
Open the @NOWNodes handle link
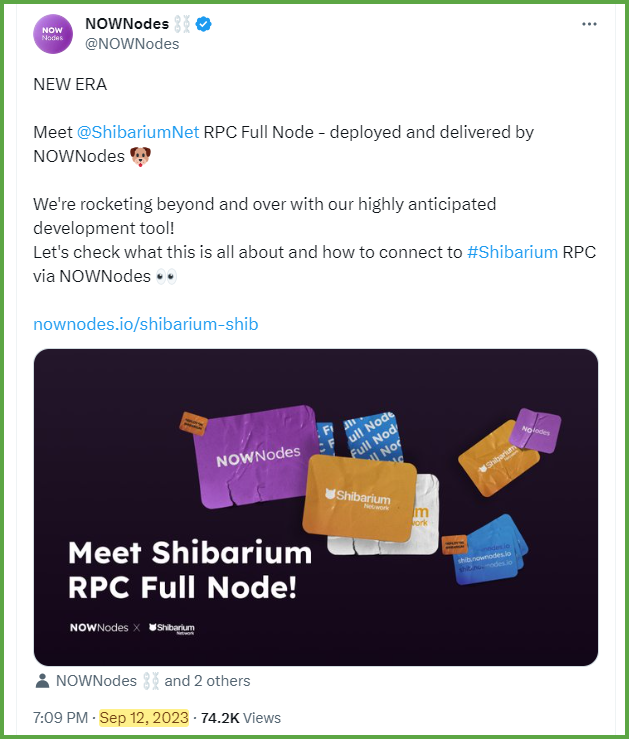tap(132, 44)
